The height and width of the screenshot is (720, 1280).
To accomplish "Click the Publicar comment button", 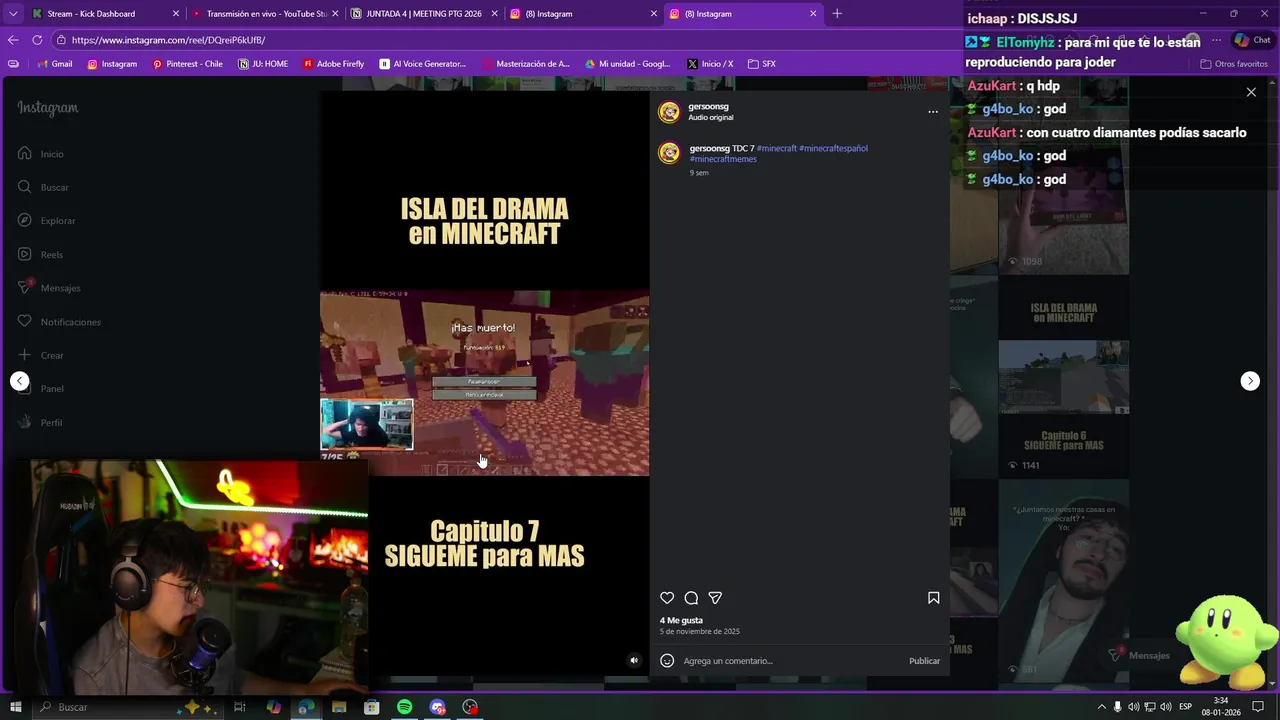I will point(924,661).
